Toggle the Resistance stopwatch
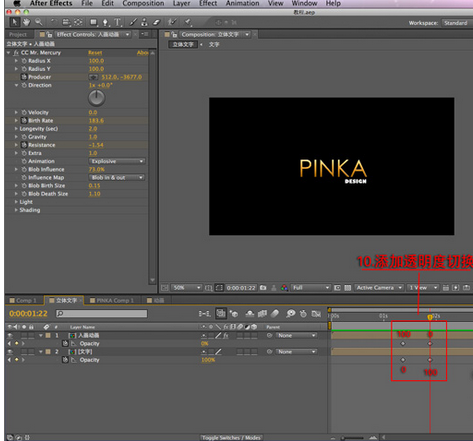 point(24,145)
